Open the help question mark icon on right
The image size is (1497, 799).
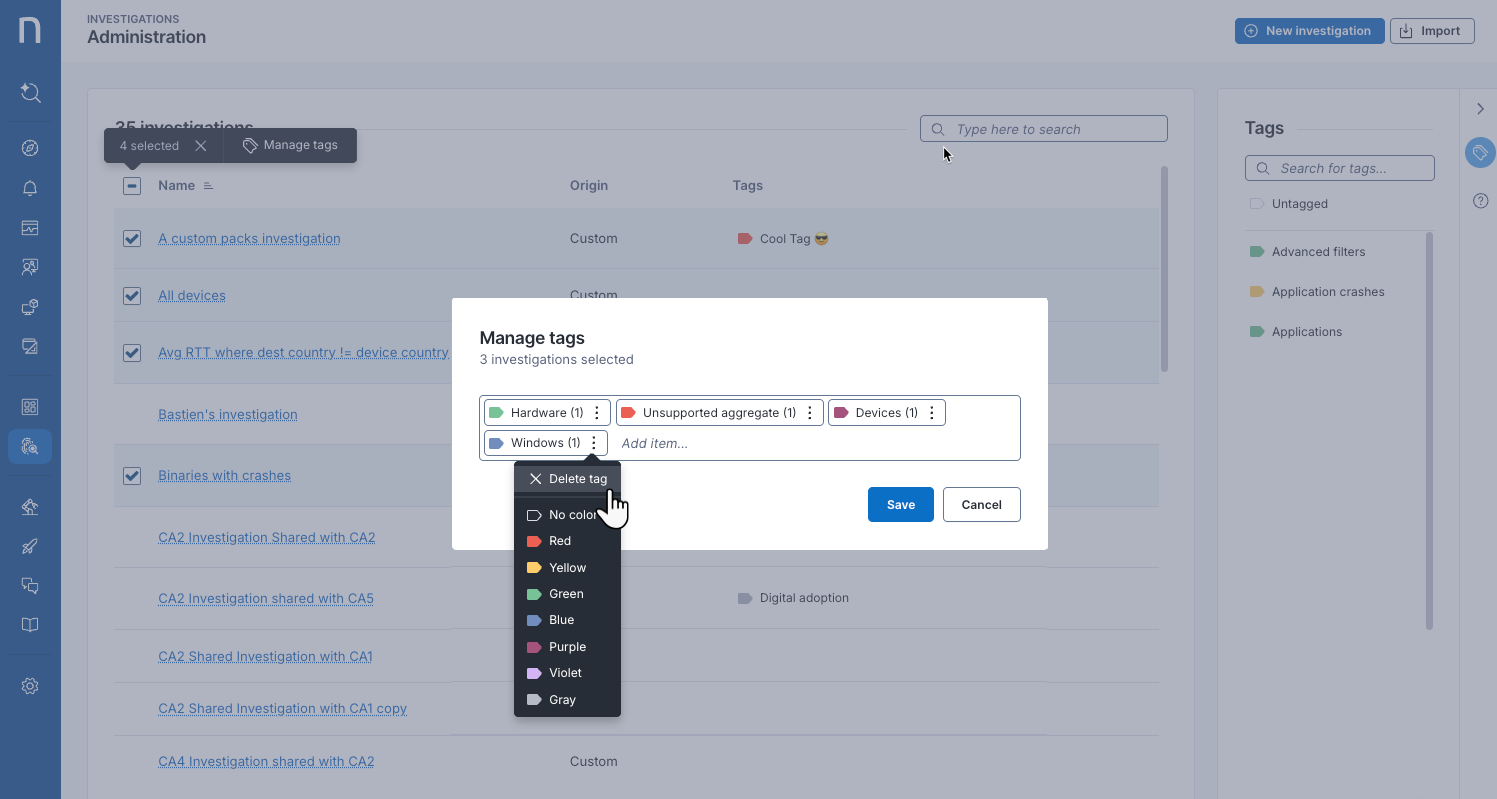1480,200
